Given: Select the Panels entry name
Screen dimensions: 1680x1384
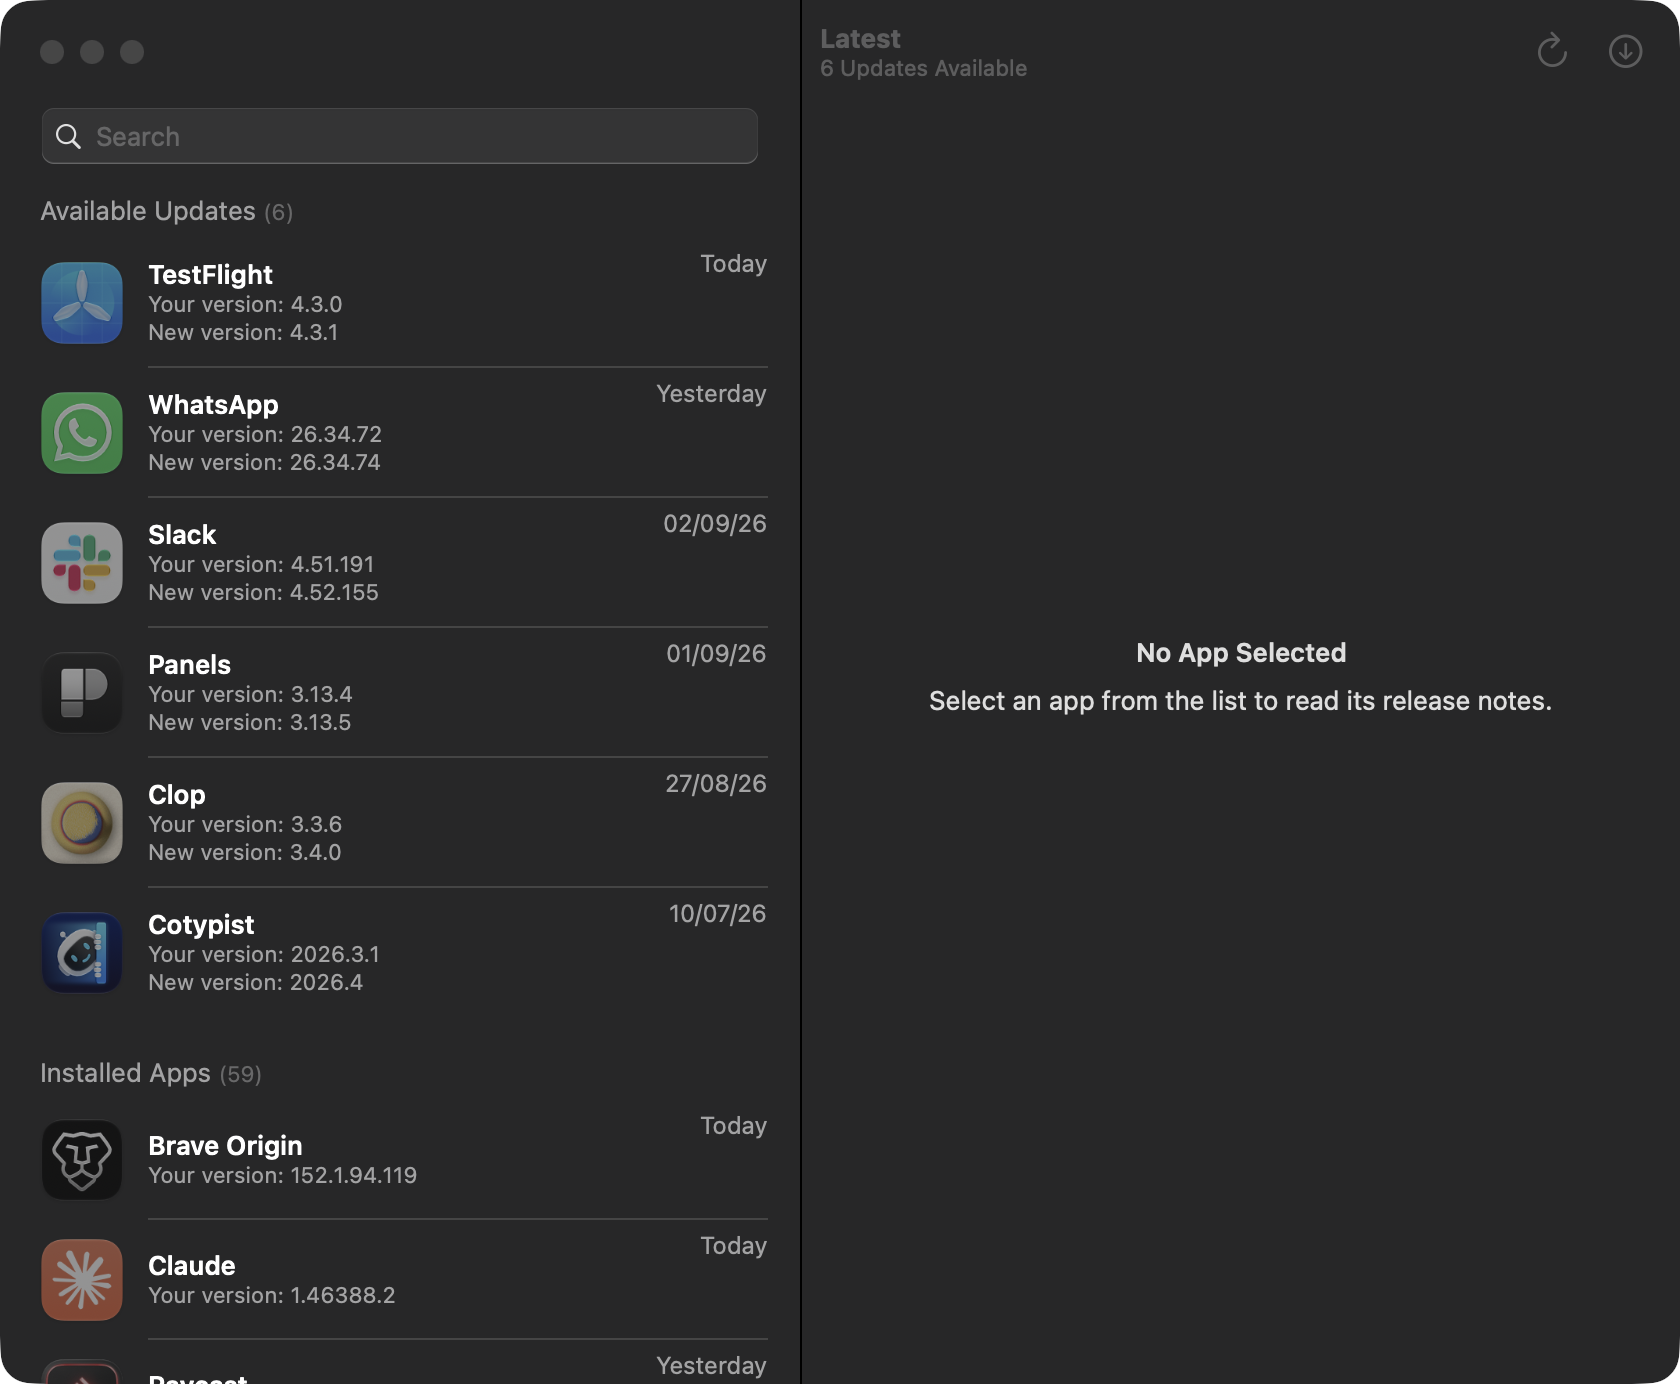Looking at the screenshot, I should pos(189,665).
